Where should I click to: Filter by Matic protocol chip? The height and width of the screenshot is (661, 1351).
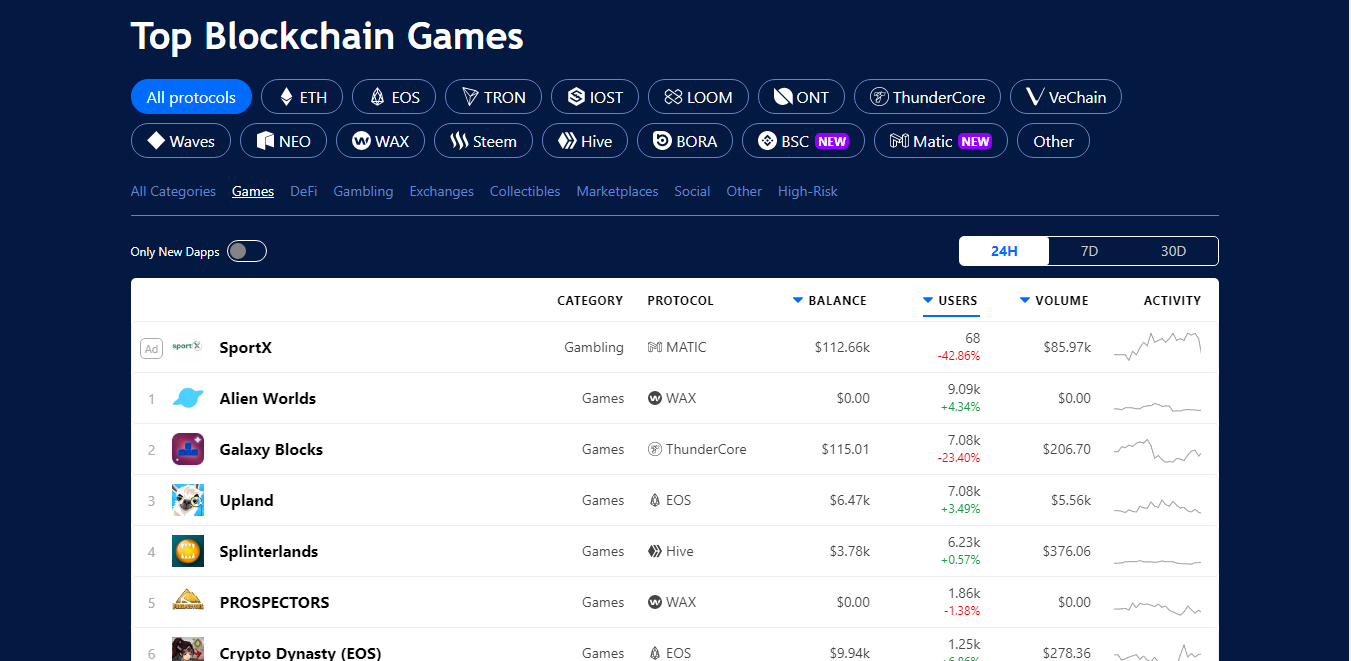pos(941,141)
